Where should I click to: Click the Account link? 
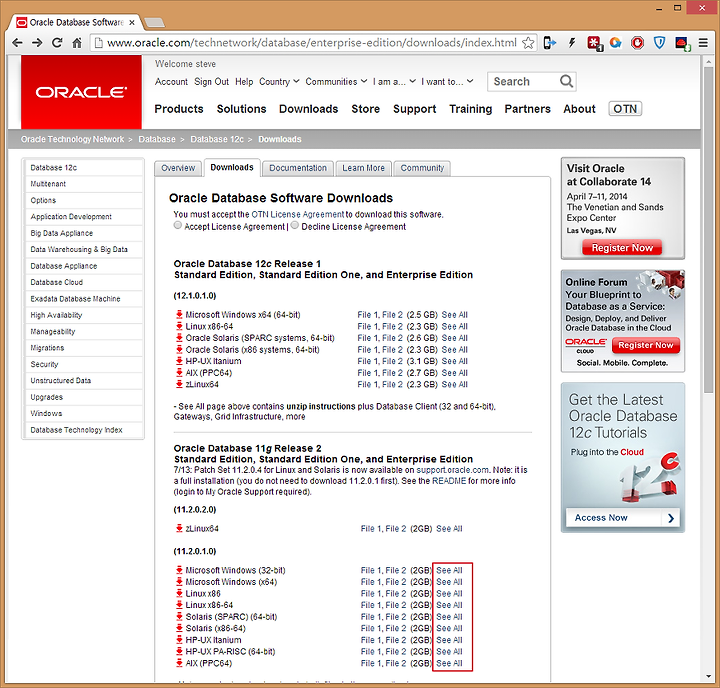tap(171, 81)
